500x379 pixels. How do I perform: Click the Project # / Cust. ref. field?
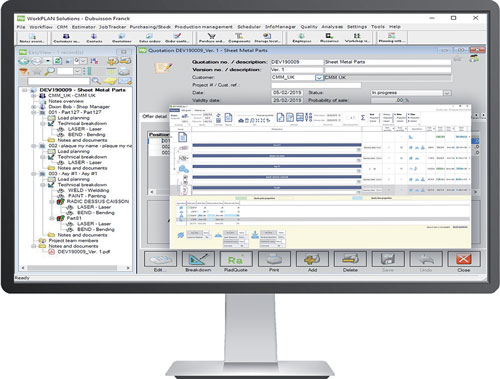[316, 85]
